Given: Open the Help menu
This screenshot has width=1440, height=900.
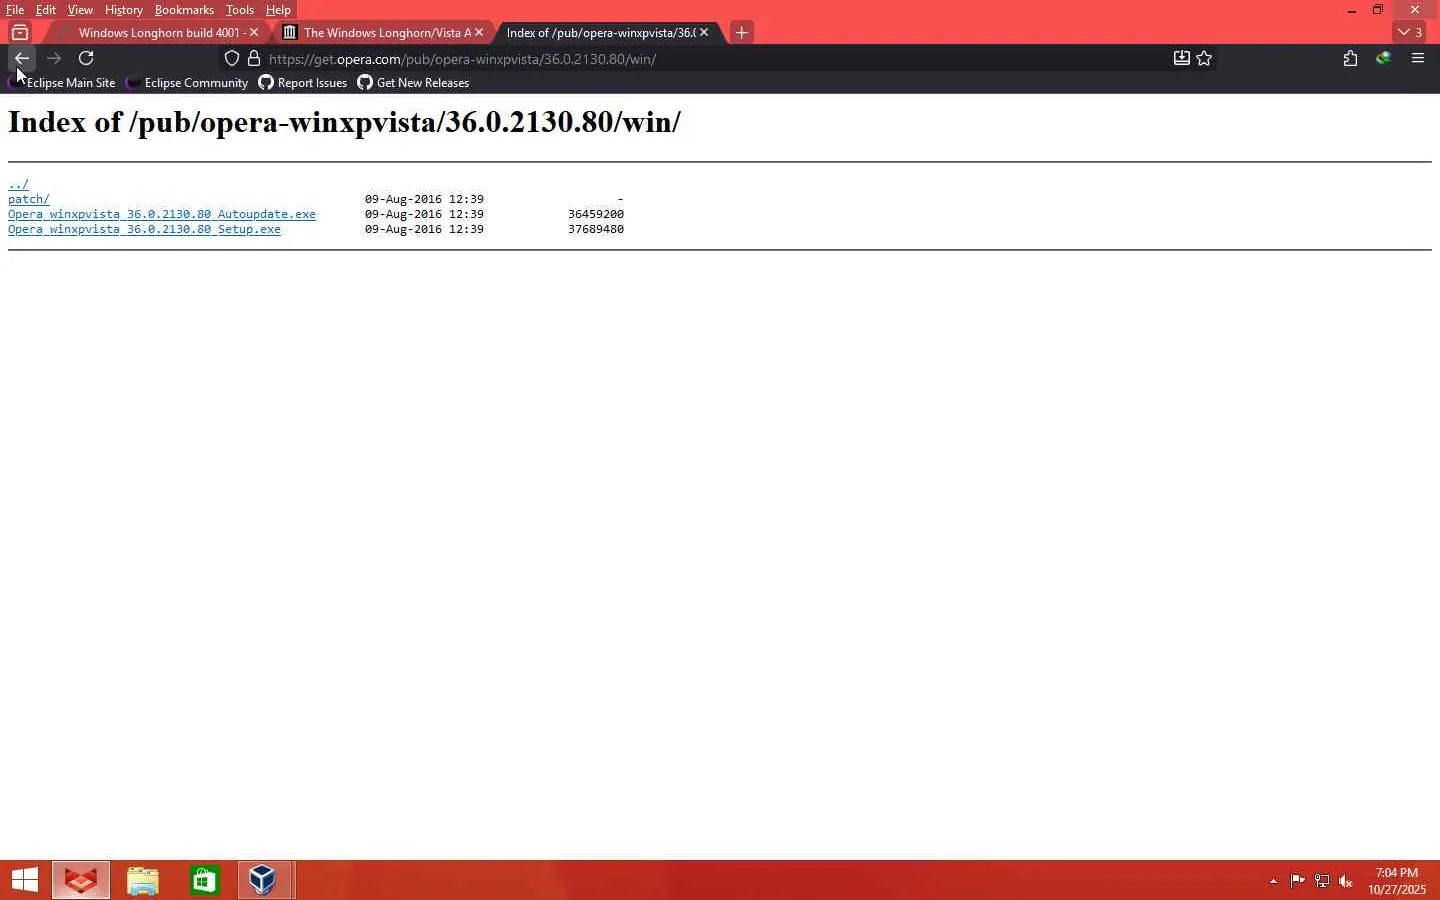Looking at the screenshot, I should pyautogui.click(x=278, y=10).
